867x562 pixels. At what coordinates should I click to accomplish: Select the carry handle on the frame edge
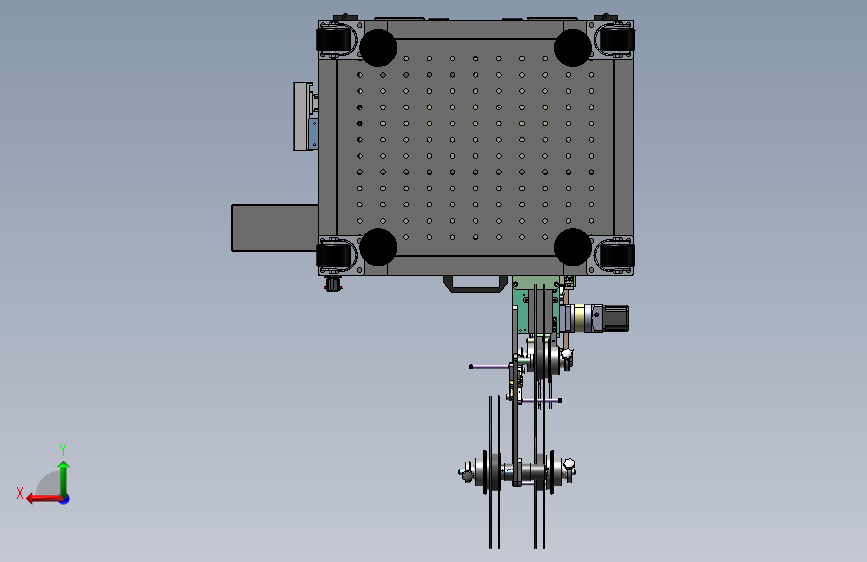476,284
